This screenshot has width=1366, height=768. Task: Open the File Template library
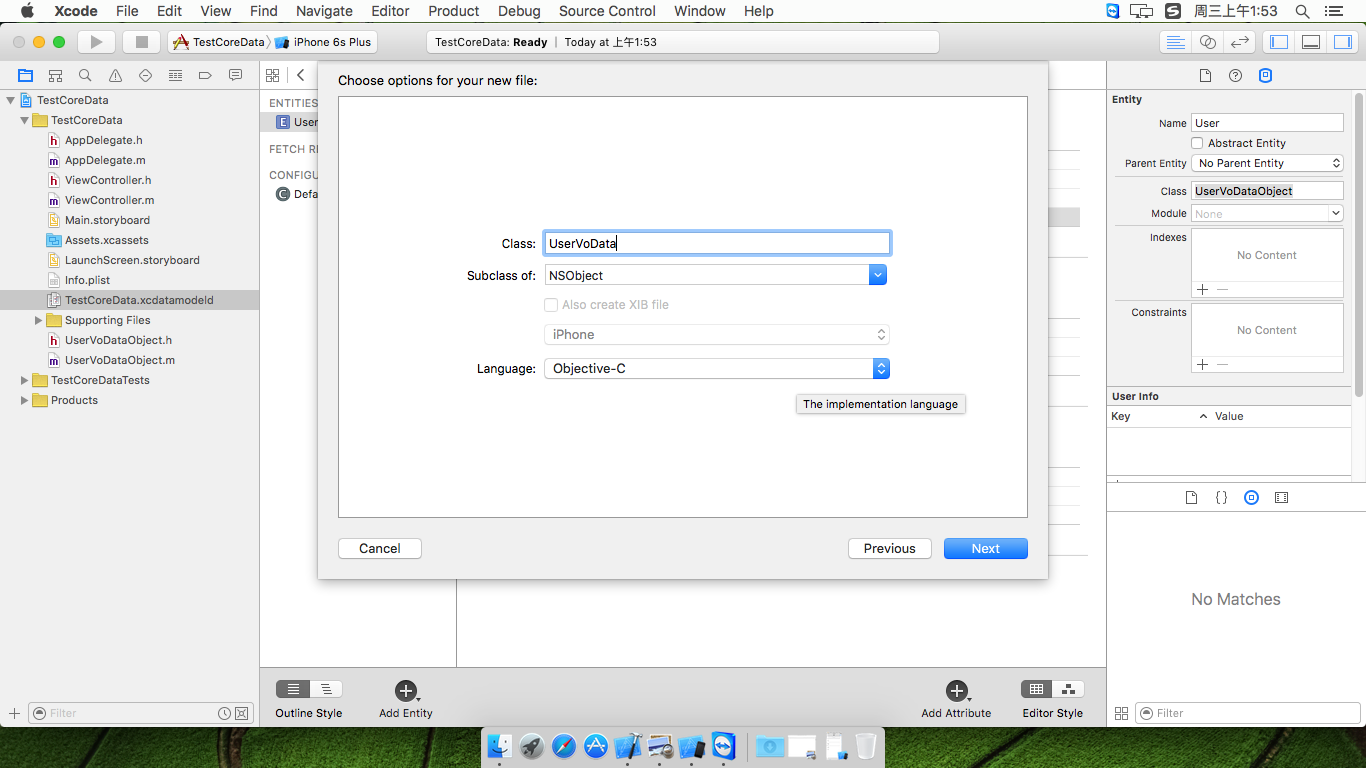coord(1191,497)
